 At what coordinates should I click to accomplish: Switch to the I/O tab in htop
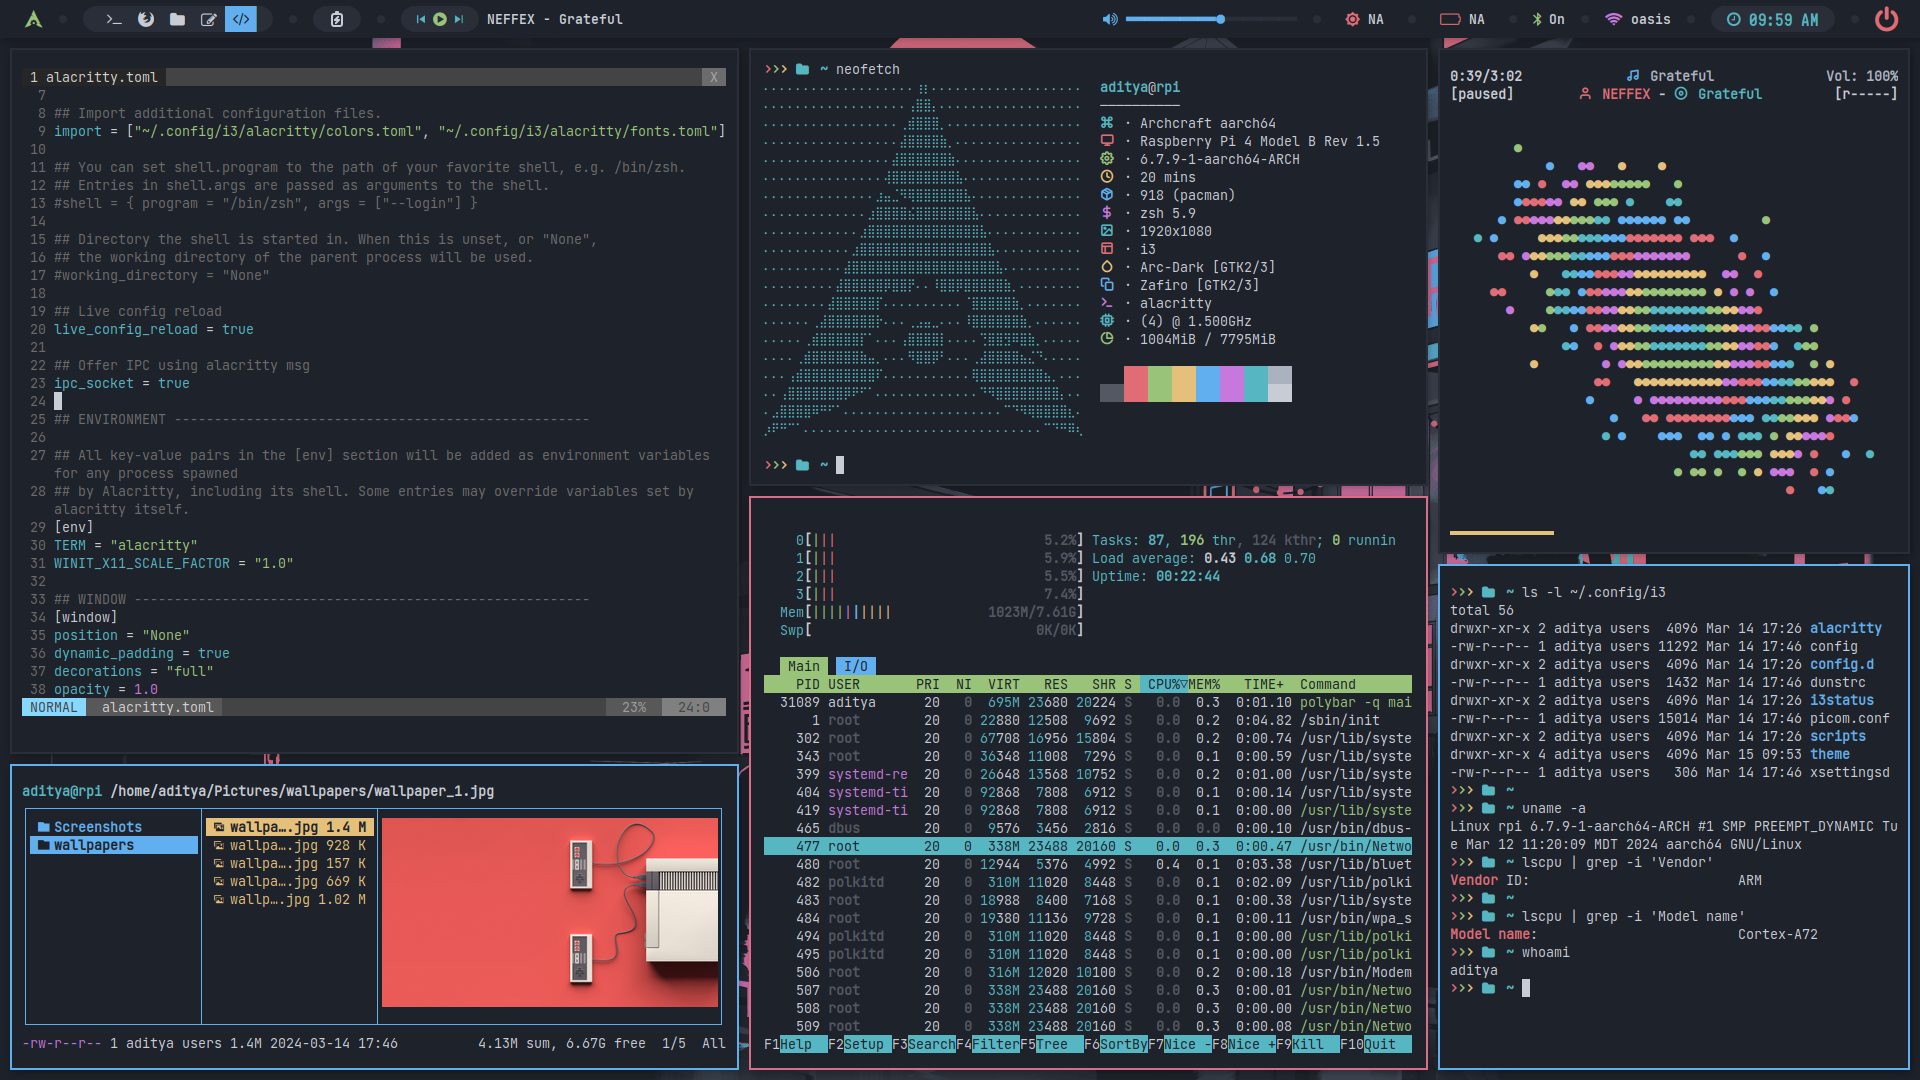pos(856,666)
